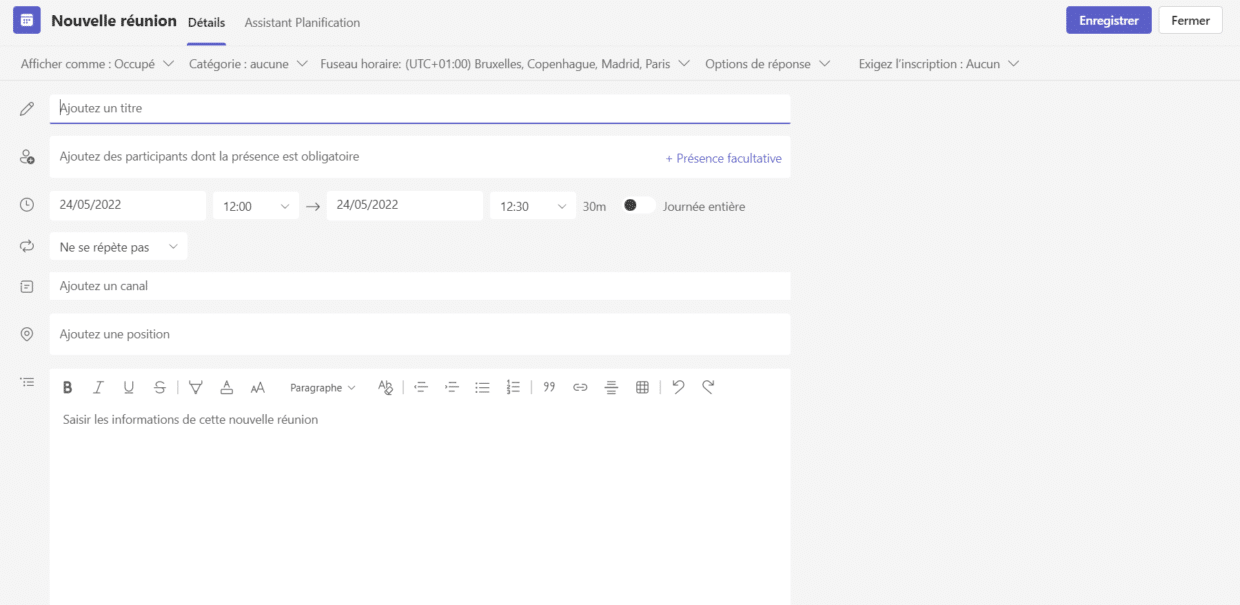Open the Fuseau horaire timezone dropdown

coord(505,64)
